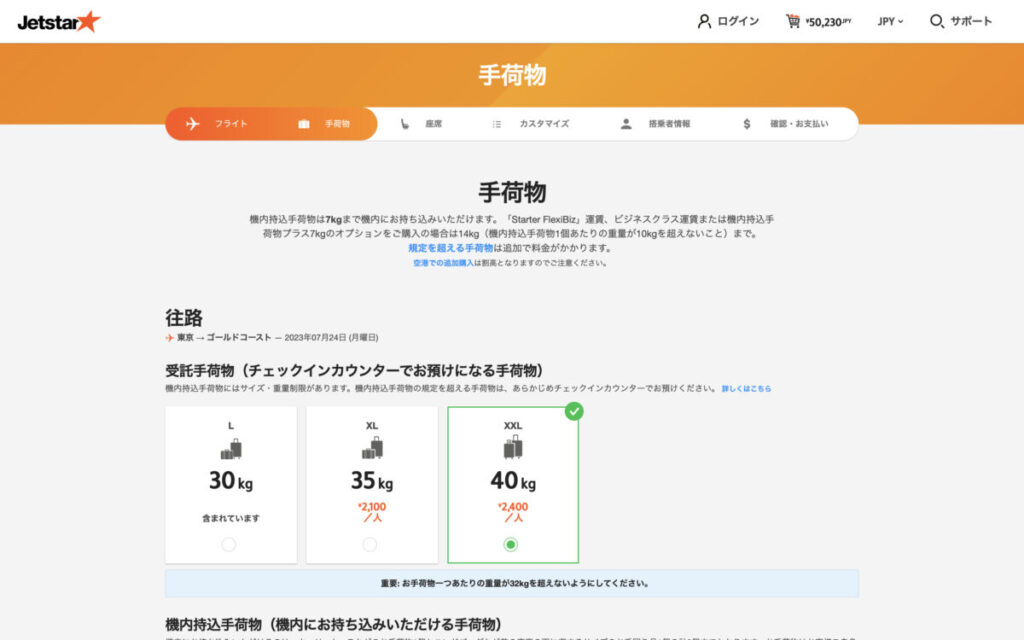
Task: Select the XXL 40kg baggage card
Action: point(511,480)
